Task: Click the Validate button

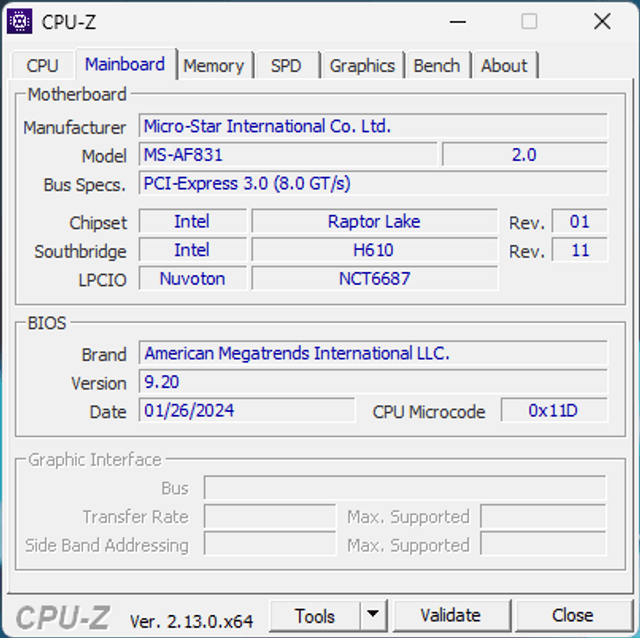Action: pyautogui.click(x=451, y=616)
